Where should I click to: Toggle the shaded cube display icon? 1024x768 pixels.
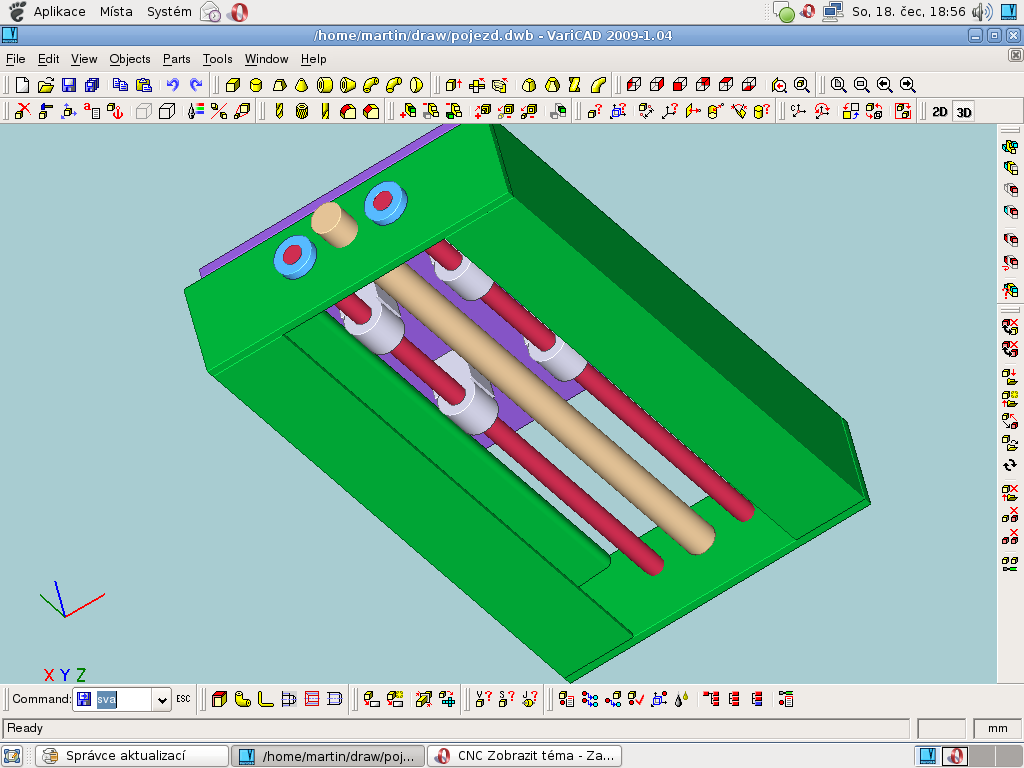pos(167,111)
